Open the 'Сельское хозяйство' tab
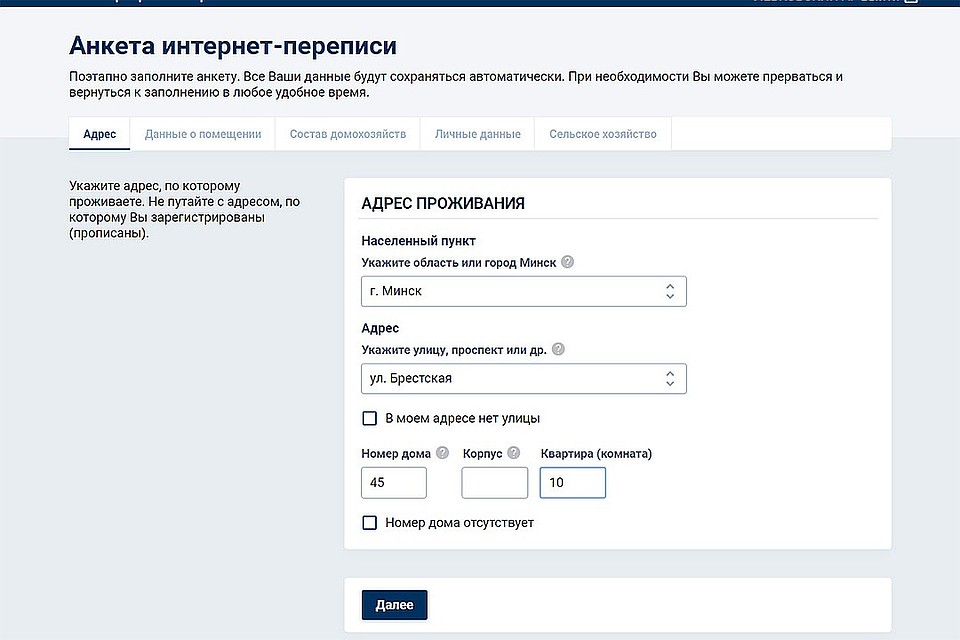 [603, 134]
